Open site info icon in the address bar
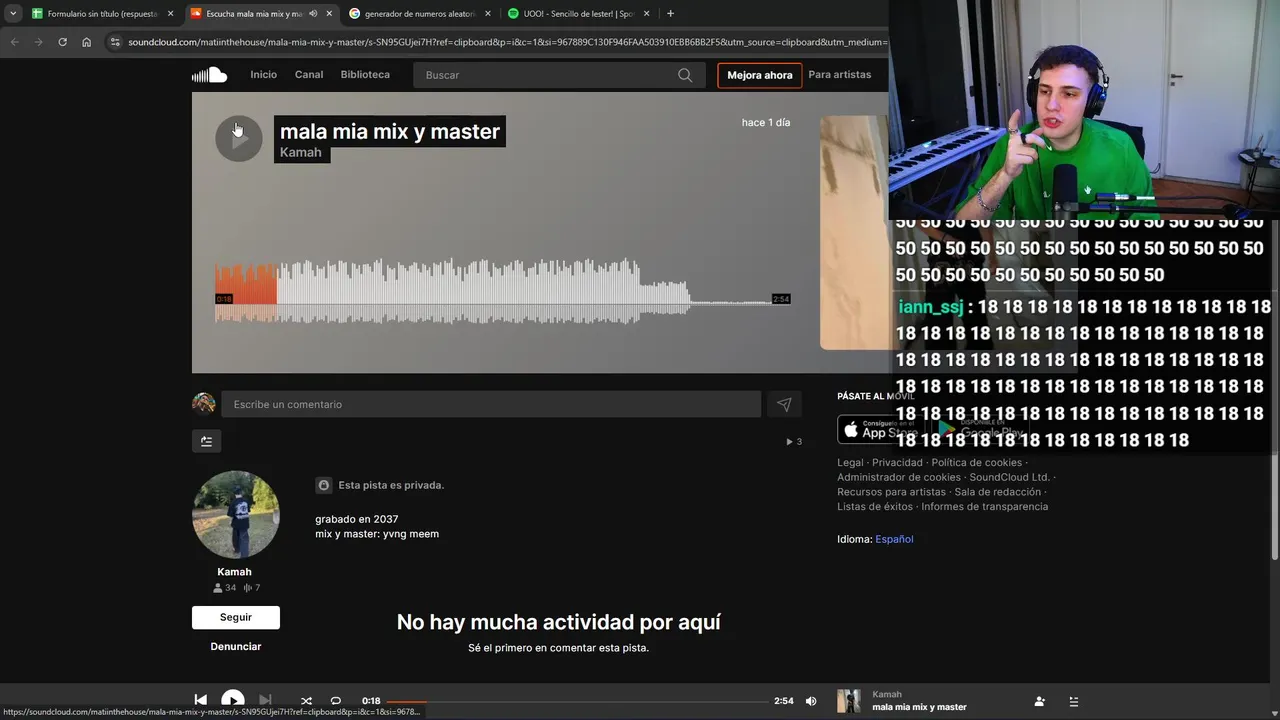 click(115, 42)
